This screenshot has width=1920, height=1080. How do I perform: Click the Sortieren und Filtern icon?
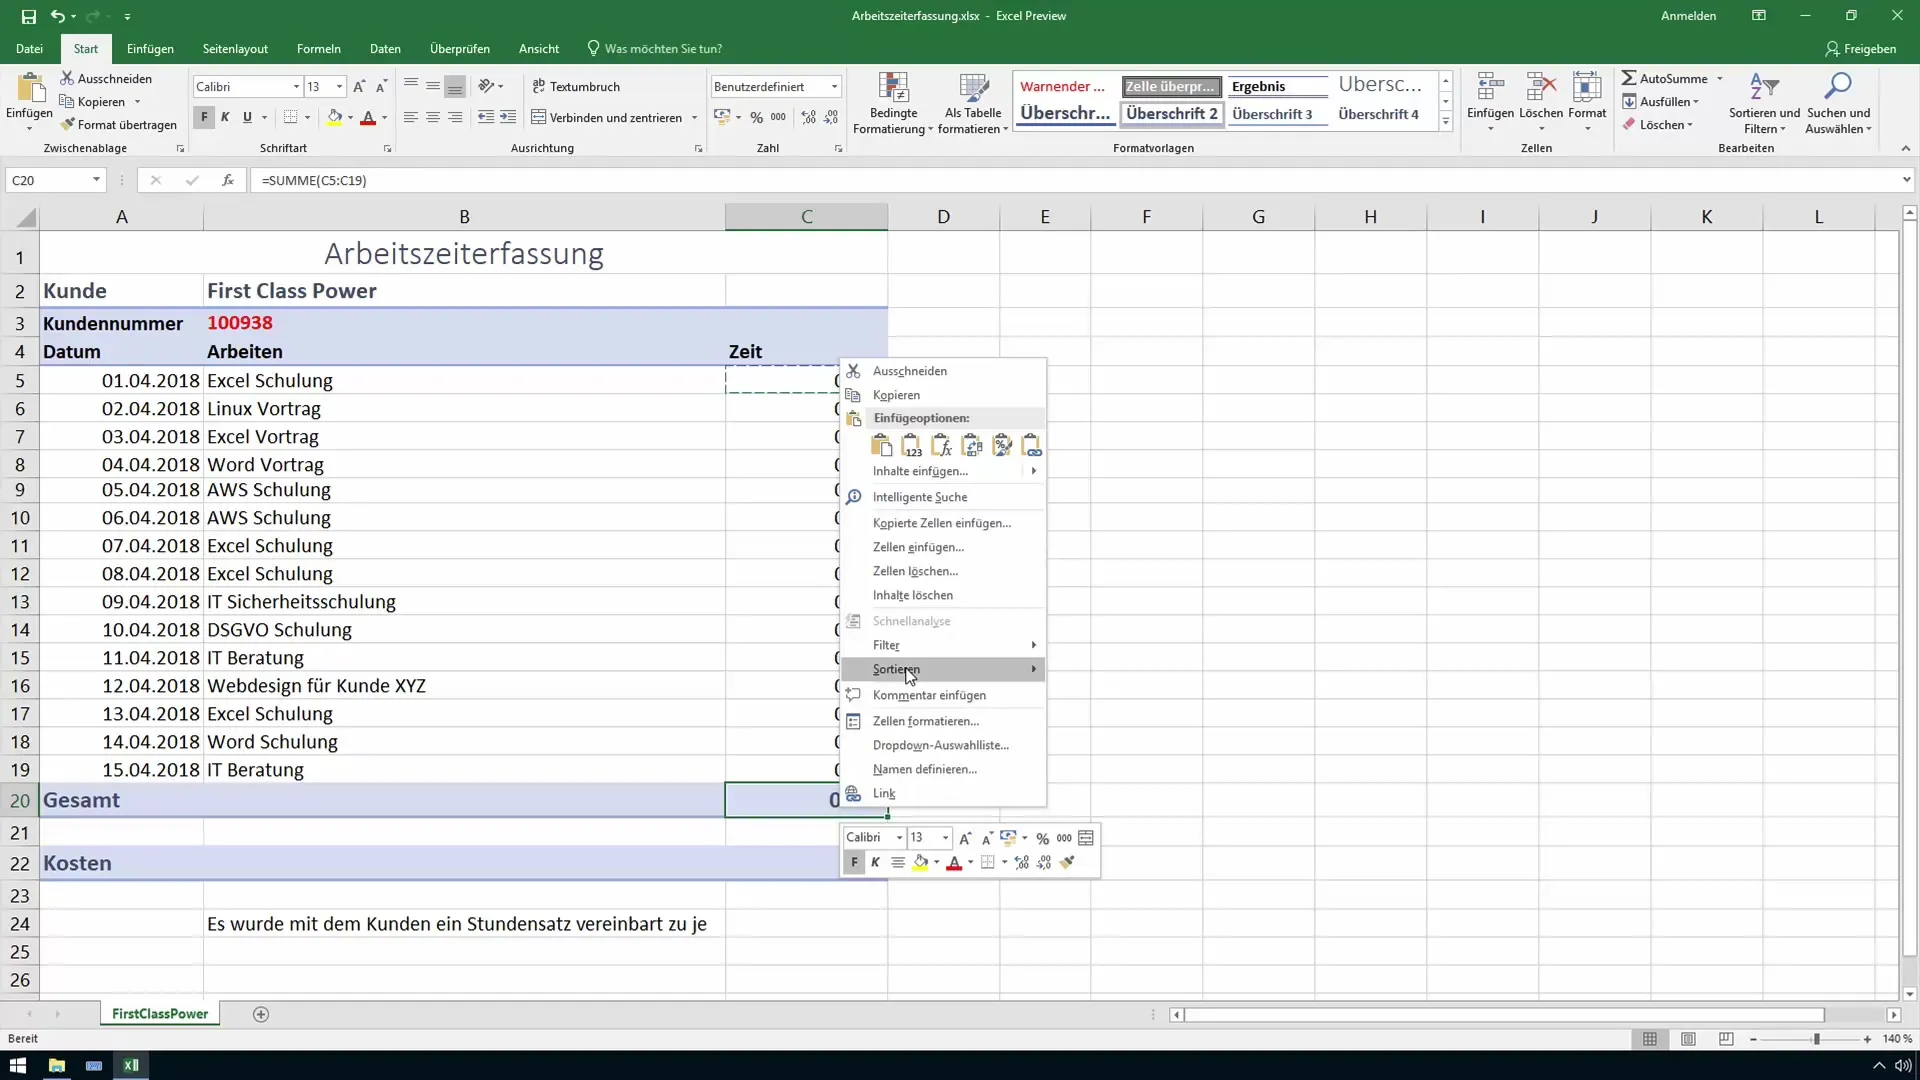pyautogui.click(x=1764, y=87)
